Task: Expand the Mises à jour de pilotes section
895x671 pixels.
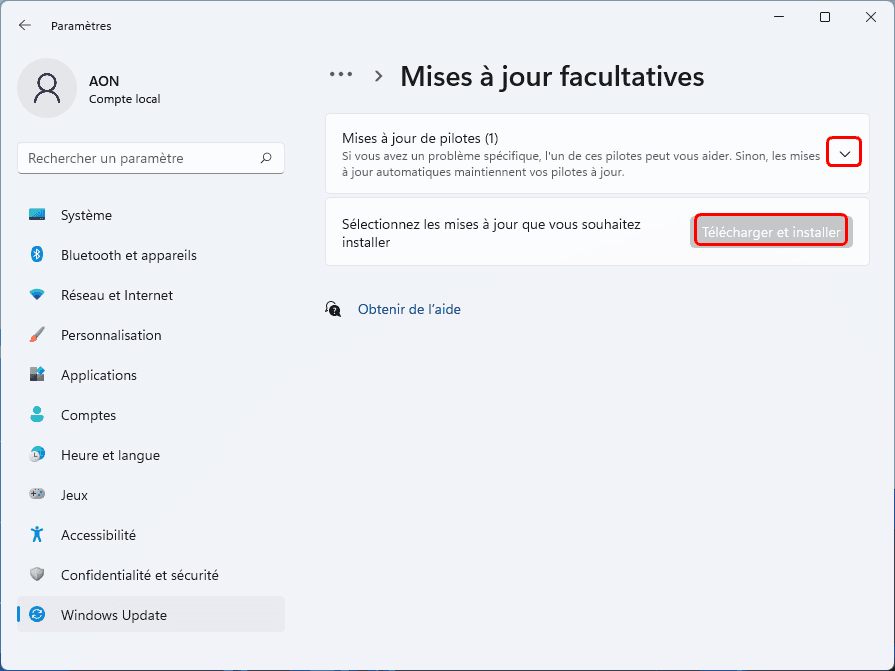Action: [845, 153]
